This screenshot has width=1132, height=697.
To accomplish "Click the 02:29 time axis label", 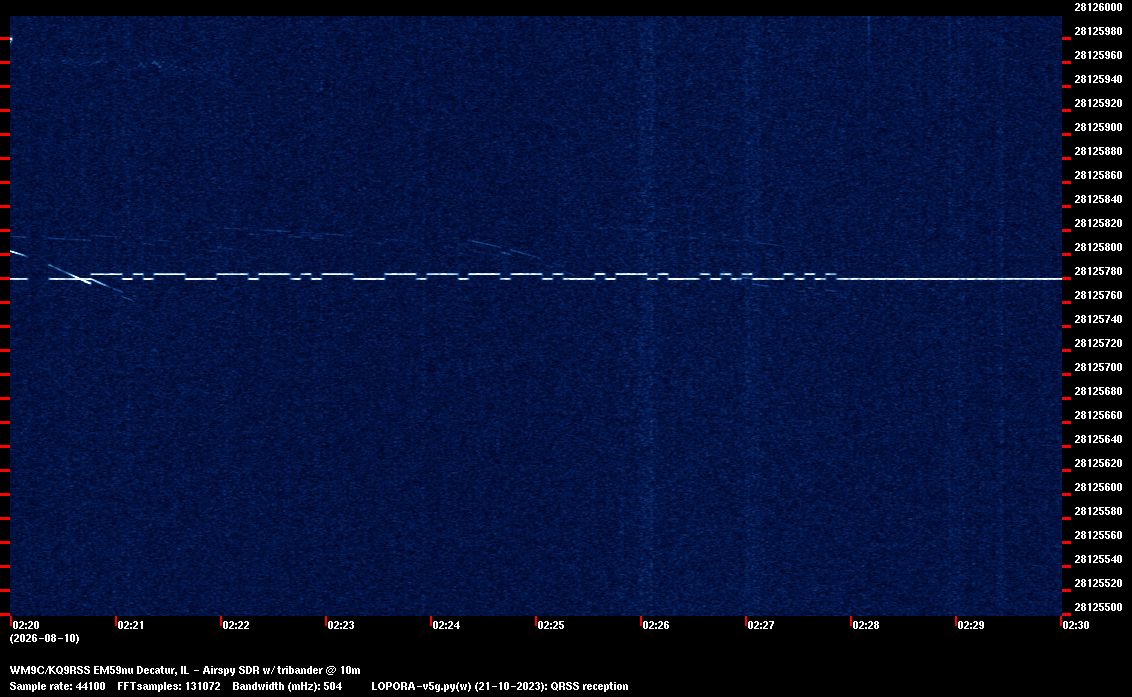I will (971, 625).
